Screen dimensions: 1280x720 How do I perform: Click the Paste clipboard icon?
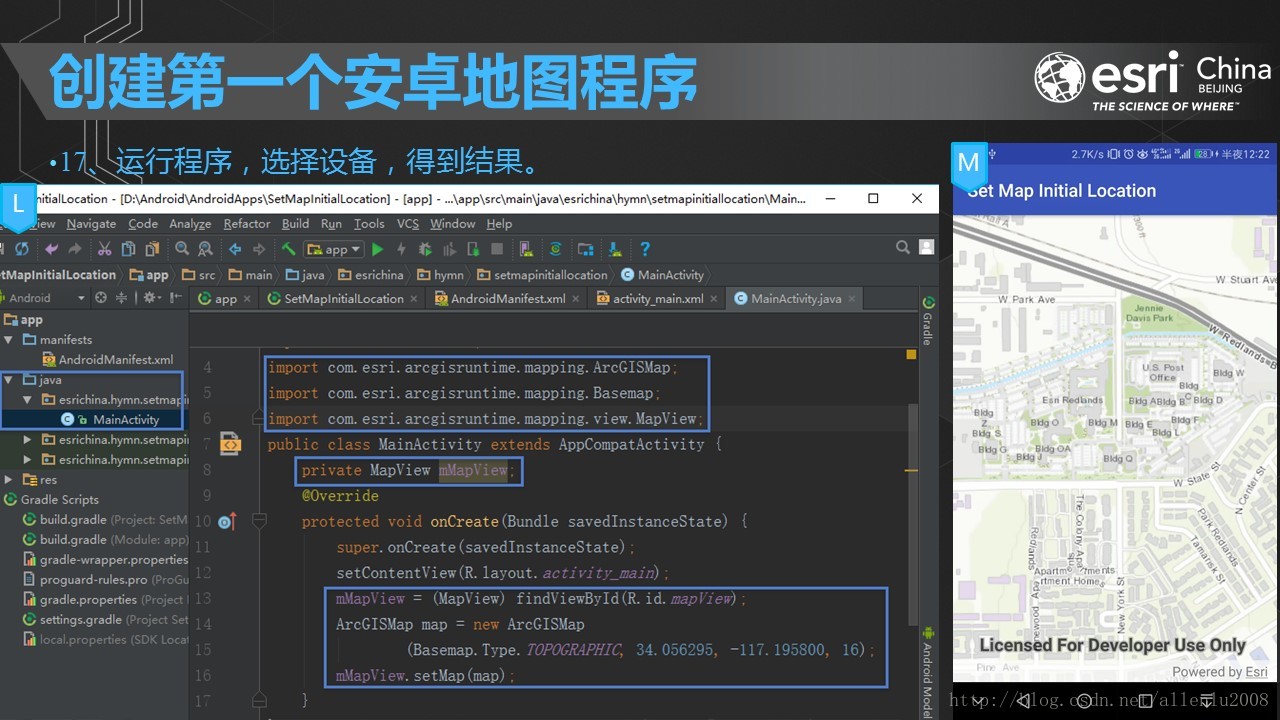[x=152, y=249]
